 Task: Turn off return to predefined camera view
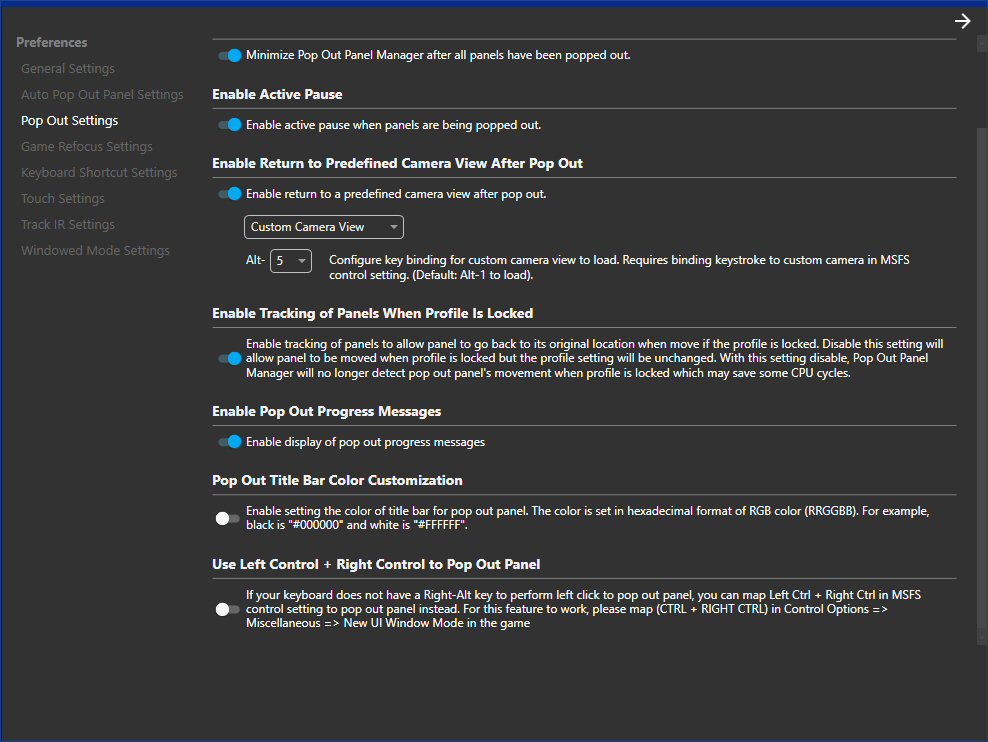[x=230, y=194]
